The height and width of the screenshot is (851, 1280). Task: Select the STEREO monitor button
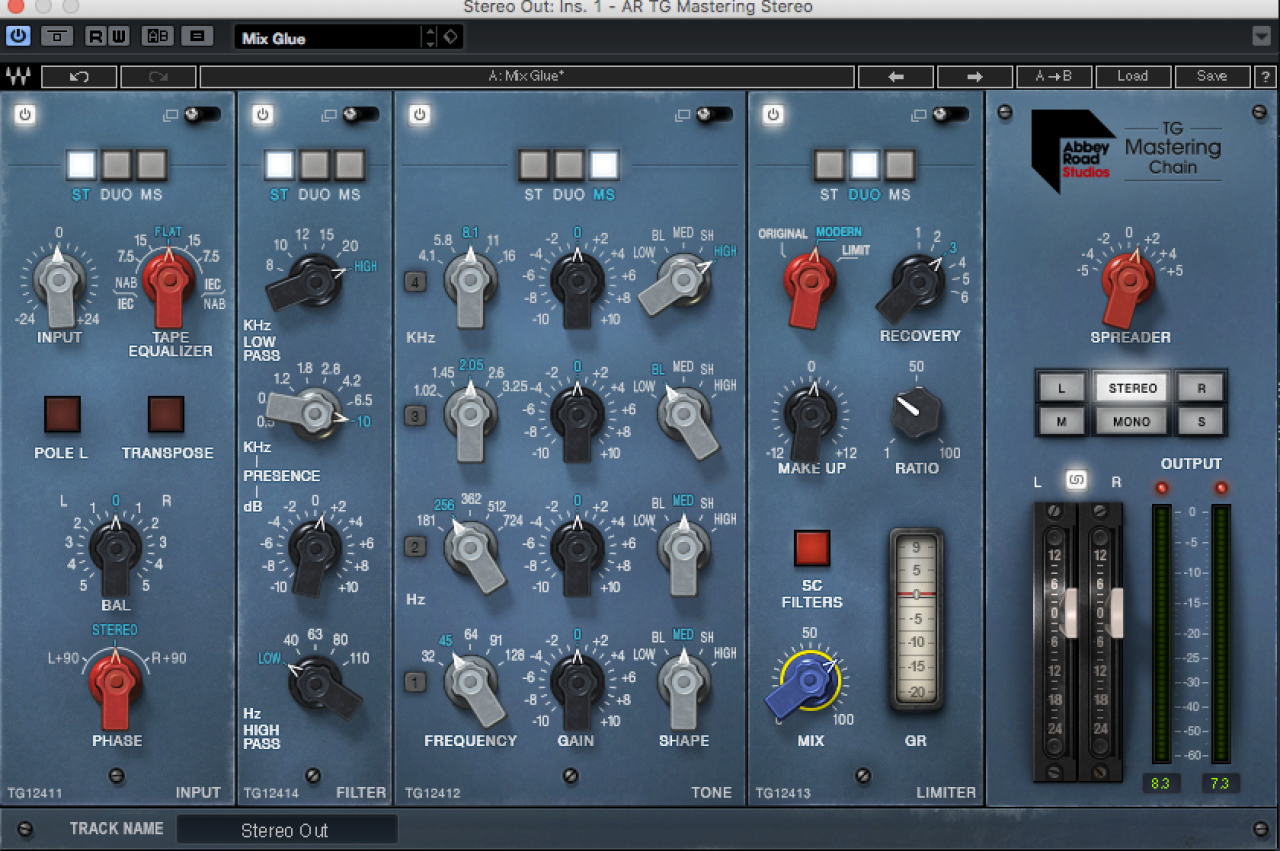[1131, 388]
